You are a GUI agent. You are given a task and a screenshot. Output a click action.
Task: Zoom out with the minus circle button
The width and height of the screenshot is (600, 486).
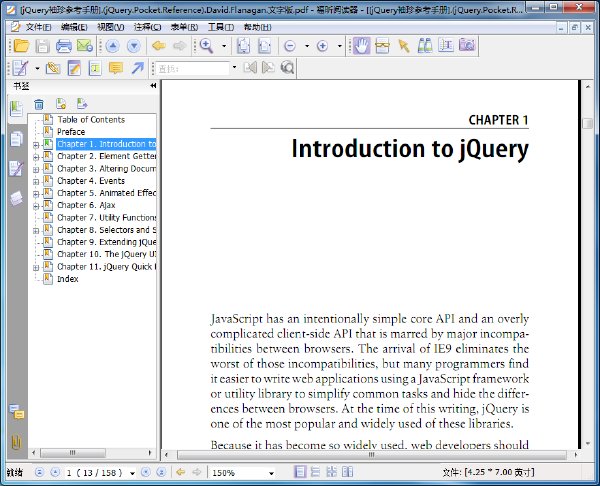coord(290,46)
